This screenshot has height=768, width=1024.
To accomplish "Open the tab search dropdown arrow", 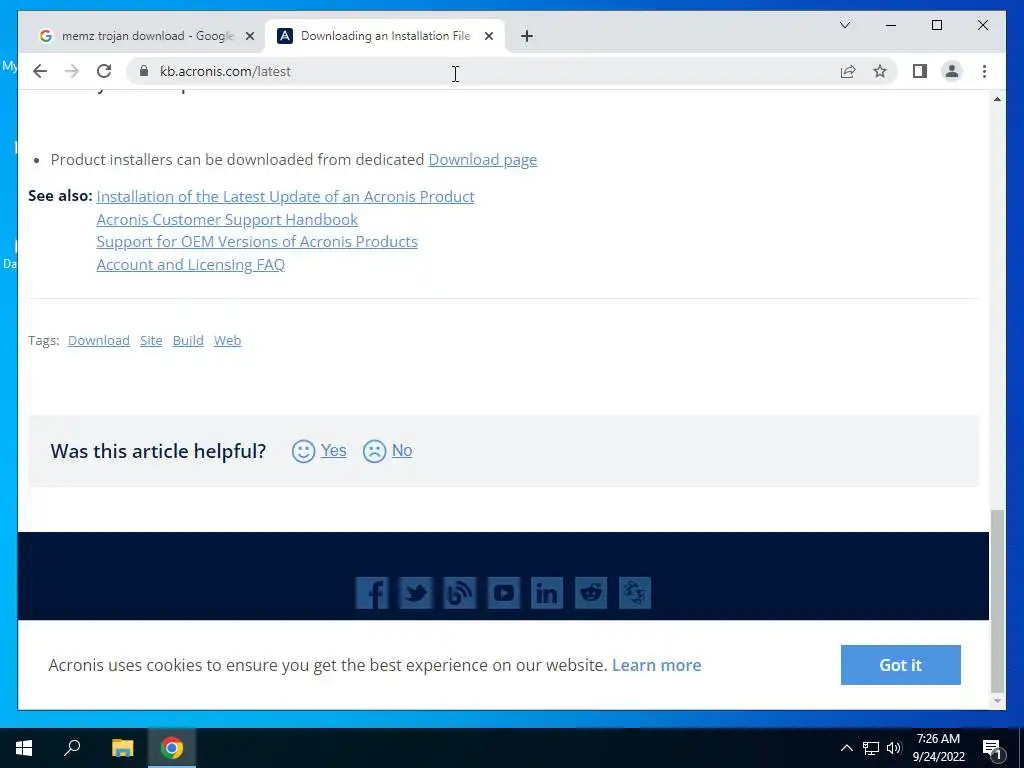I will 845,25.
